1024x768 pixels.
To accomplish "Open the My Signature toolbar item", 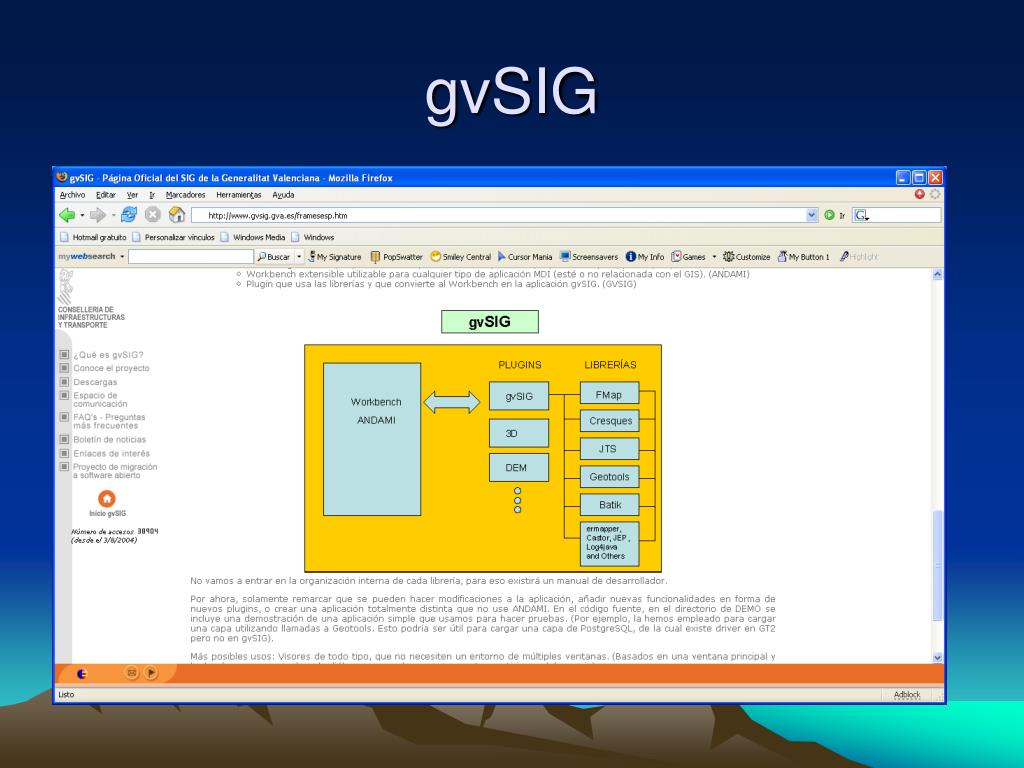I will click(334, 257).
